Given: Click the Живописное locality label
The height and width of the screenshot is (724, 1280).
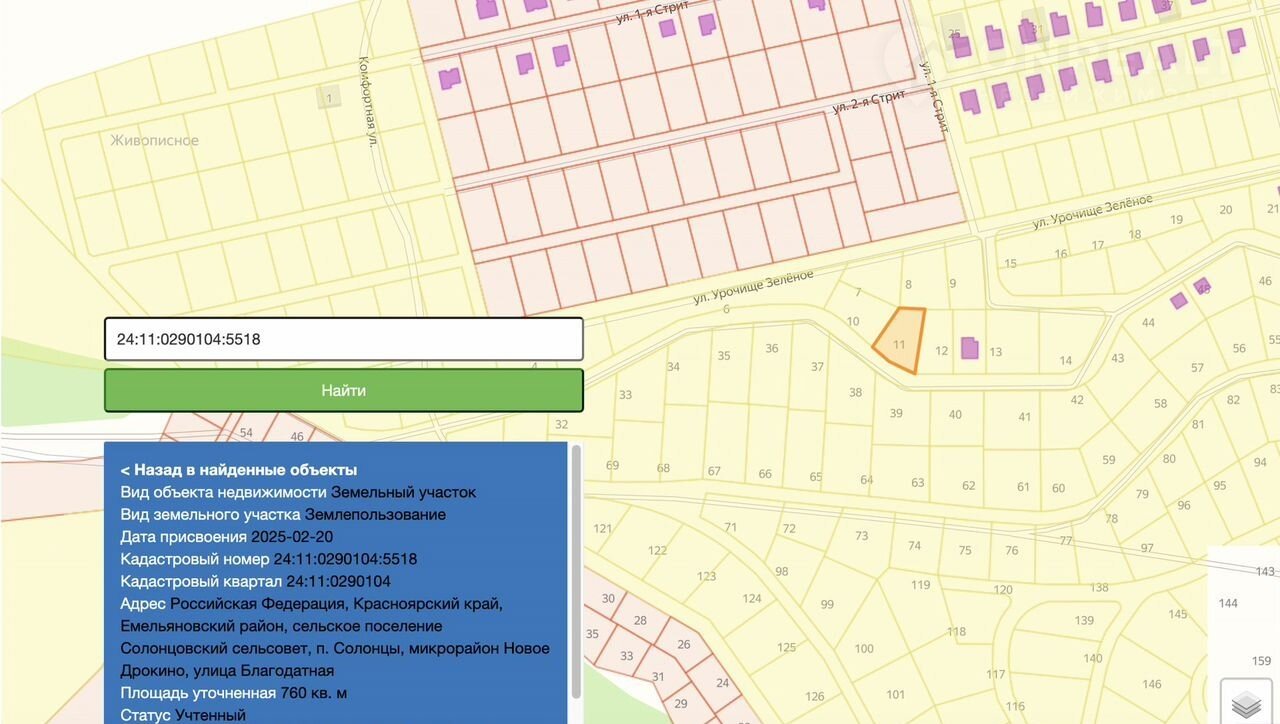Looking at the screenshot, I should click(154, 140).
